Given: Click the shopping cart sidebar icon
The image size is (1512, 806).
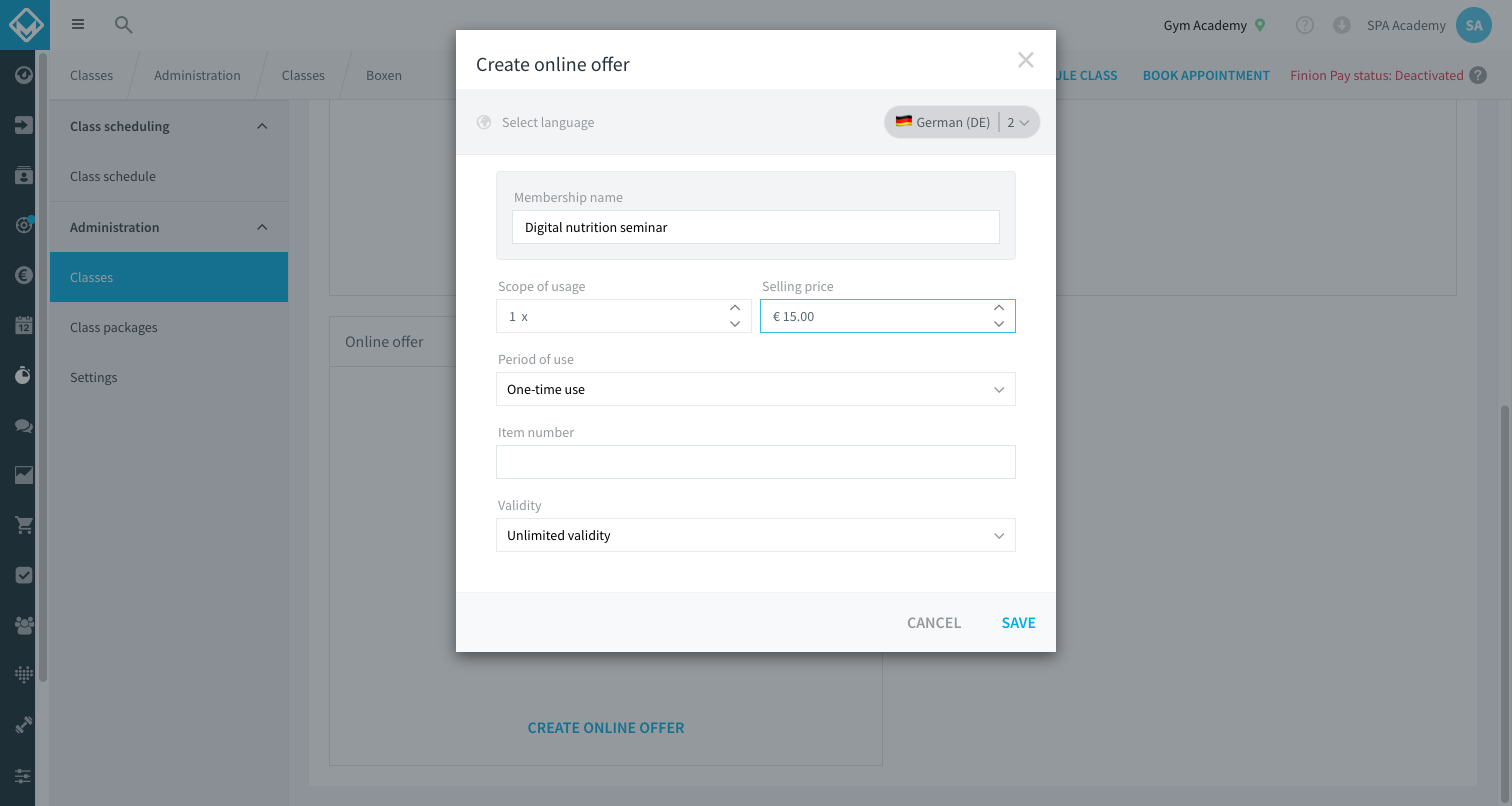Looking at the screenshot, I should (x=24, y=525).
